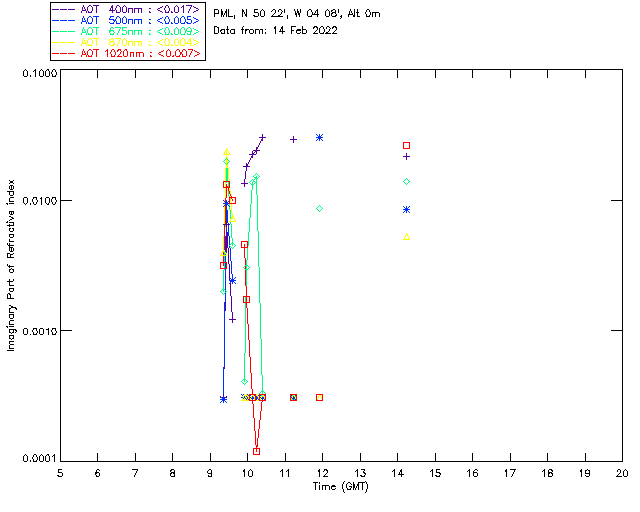
Task: Click the x-axis tick label 8
Action: click(x=173, y=473)
